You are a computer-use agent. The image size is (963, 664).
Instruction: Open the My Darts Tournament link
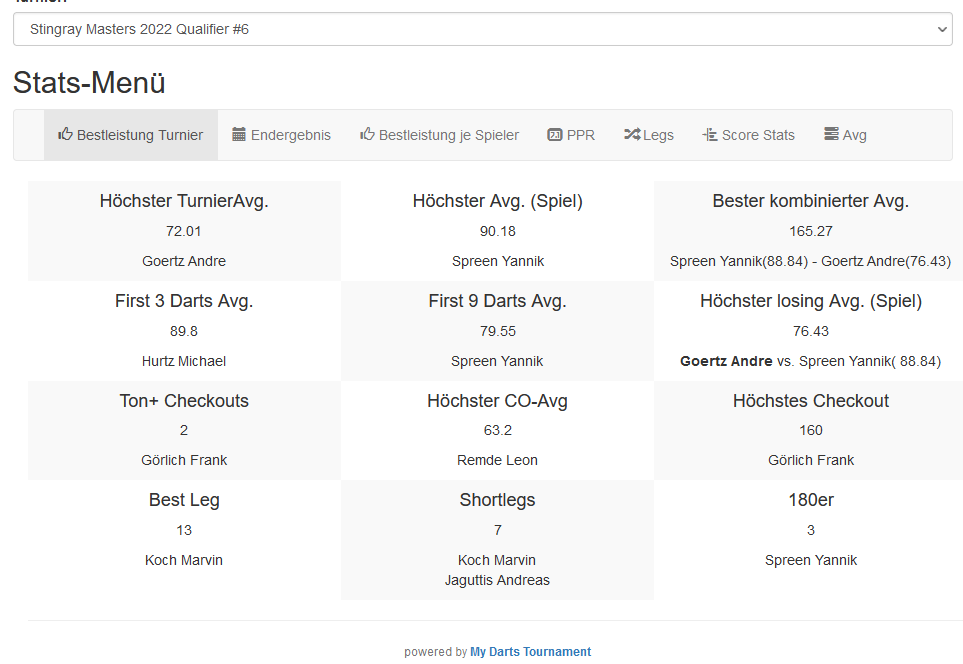point(530,652)
